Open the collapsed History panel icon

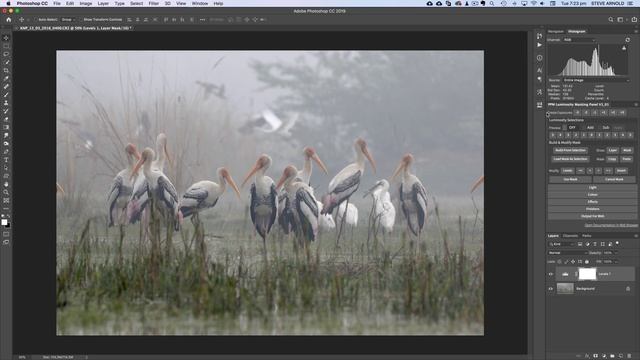pos(540,36)
